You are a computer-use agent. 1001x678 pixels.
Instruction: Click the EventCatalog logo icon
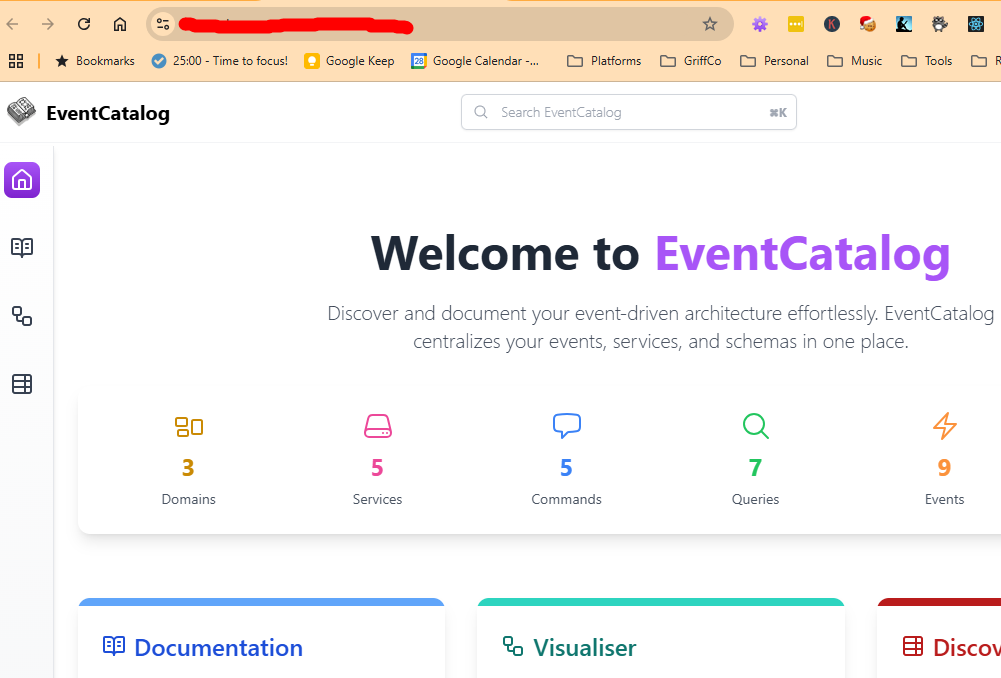(x=21, y=112)
